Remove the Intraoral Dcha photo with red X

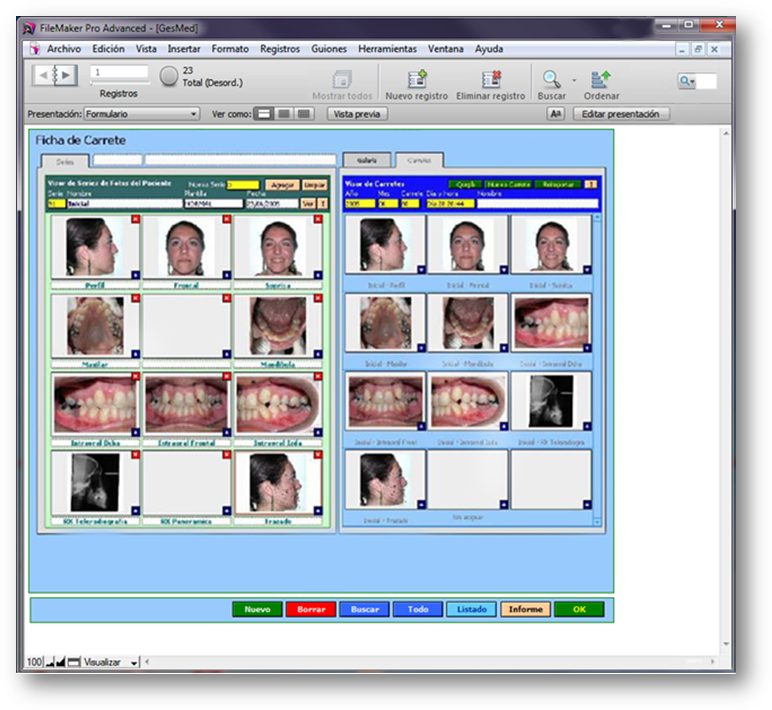(x=135, y=376)
